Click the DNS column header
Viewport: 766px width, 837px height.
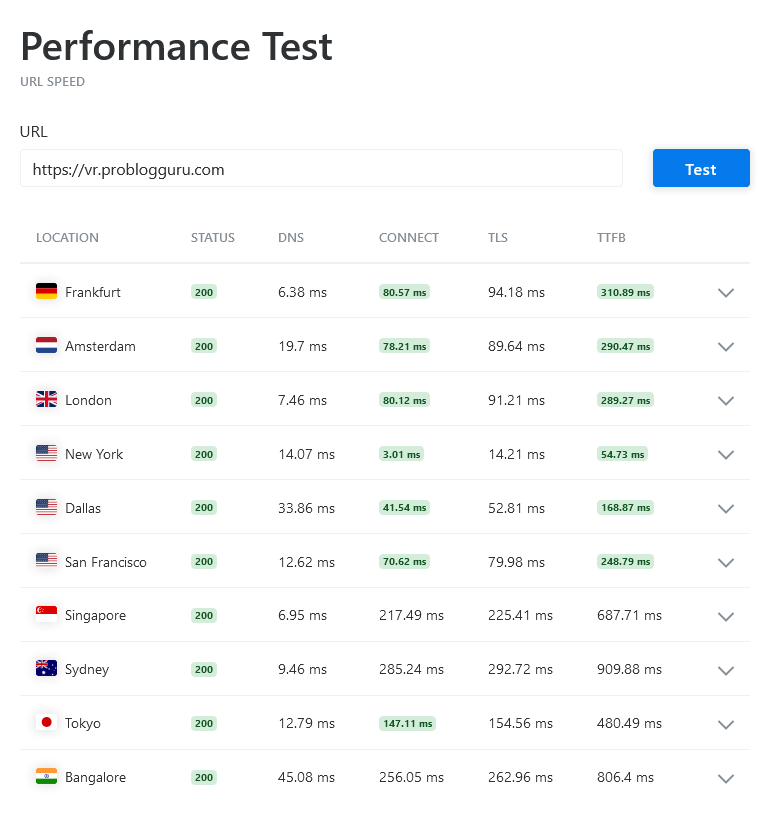point(291,238)
